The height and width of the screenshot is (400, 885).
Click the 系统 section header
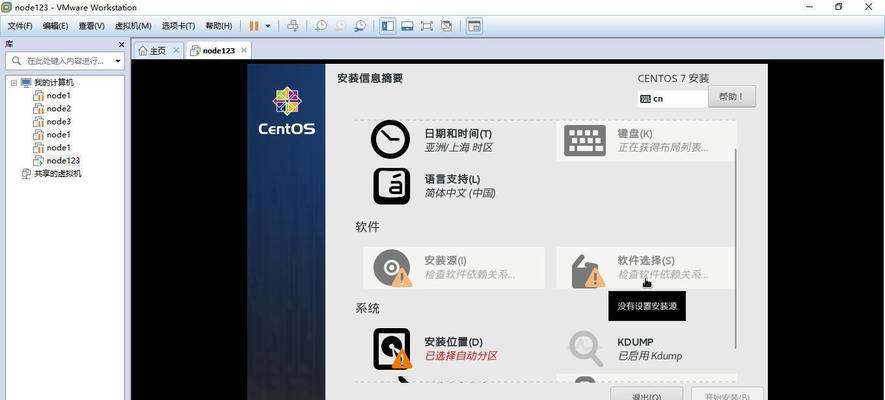(367, 309)
